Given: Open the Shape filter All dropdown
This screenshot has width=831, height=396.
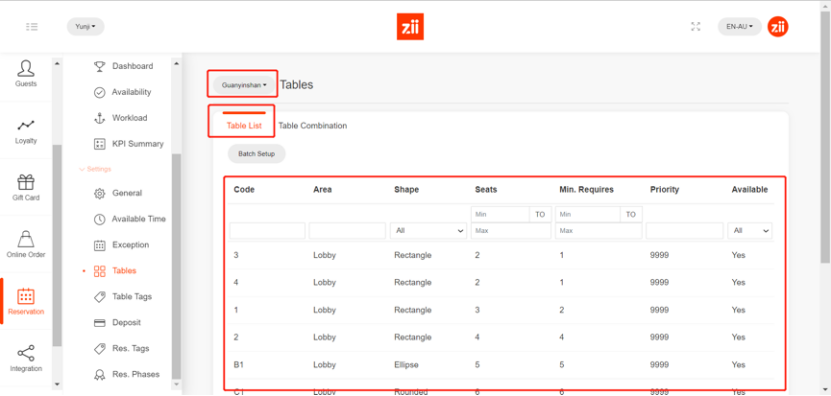Looking at the screenshot, I should 428,231.
